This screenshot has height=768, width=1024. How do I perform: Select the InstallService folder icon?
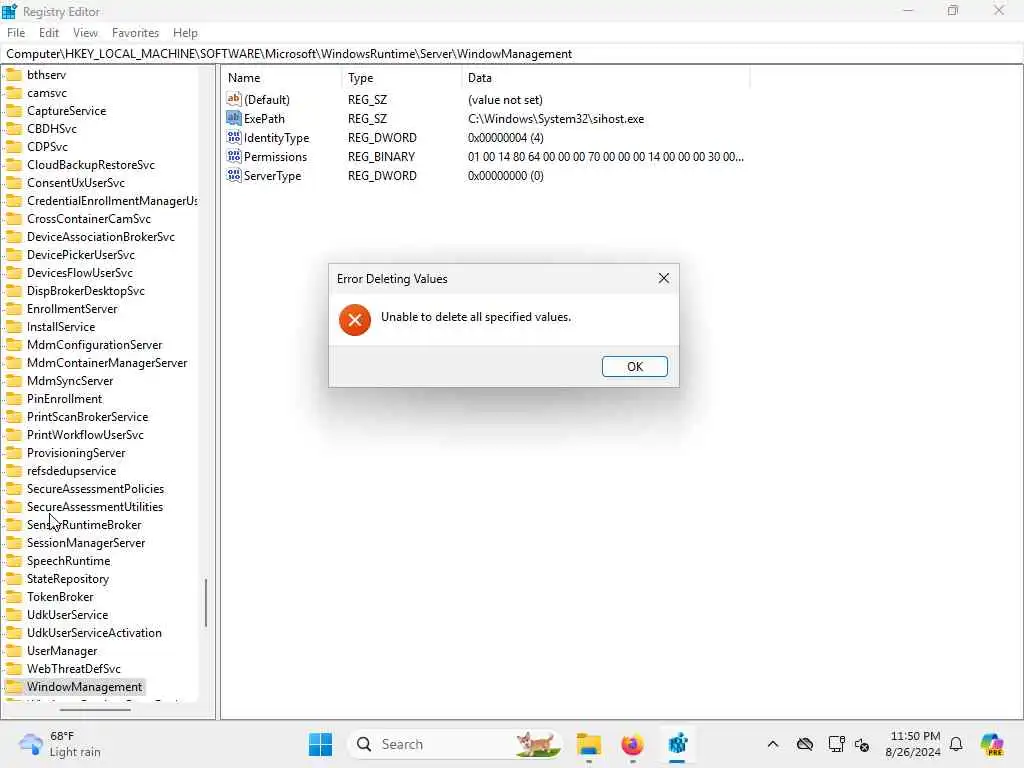coord(14,327)
